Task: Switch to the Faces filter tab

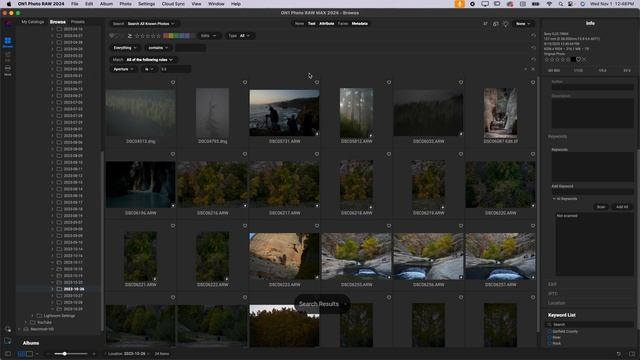Action: point(343,24)
